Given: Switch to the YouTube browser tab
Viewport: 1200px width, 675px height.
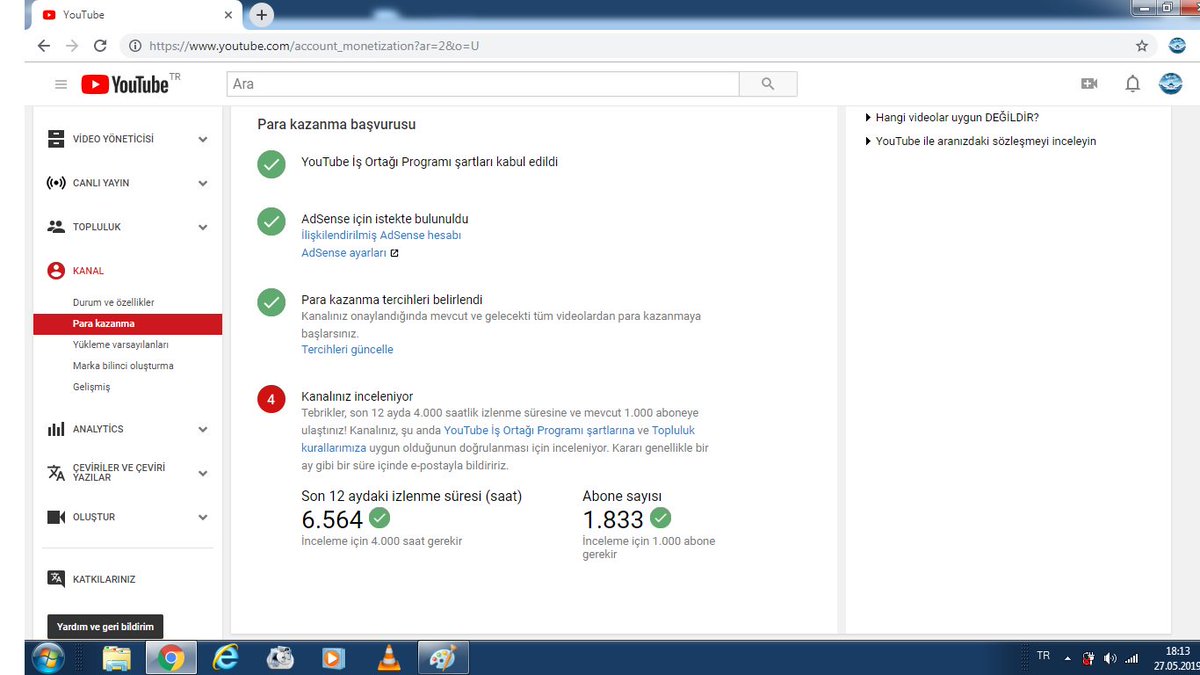Looking at the screenshot, I should tap(136, 15).
